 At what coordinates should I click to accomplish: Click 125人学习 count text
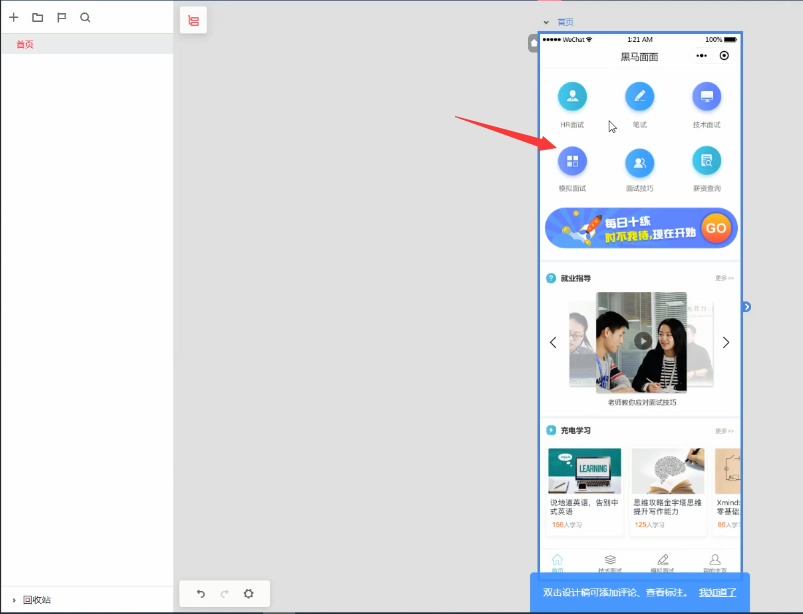[x=649, y=524]
